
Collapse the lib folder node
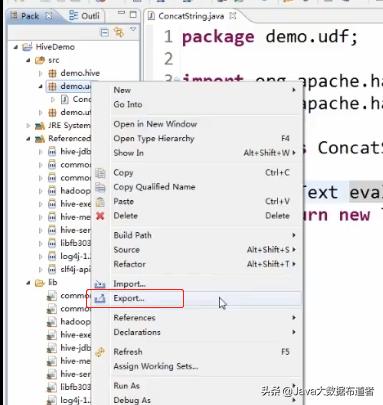pyautogui.click(x=28, y=283)
